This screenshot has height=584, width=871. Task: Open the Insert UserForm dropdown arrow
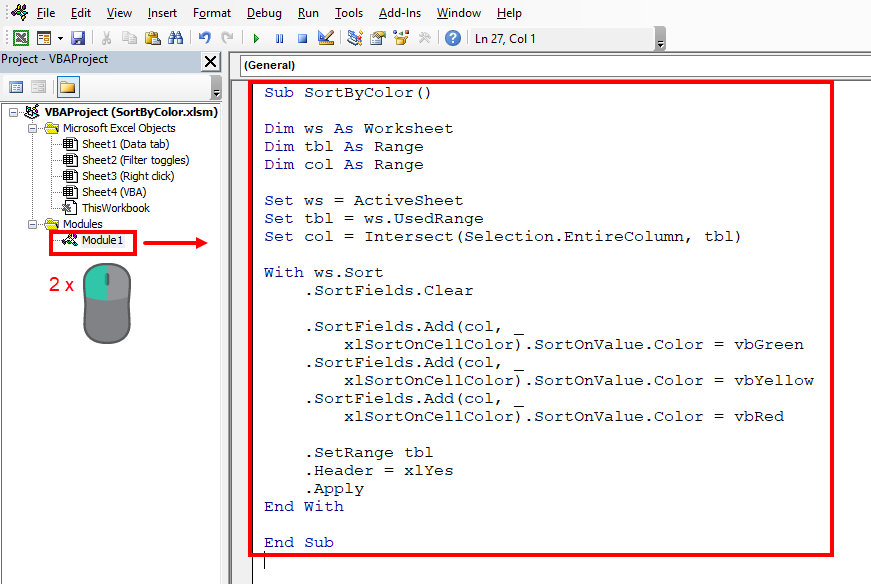[60, 38]
